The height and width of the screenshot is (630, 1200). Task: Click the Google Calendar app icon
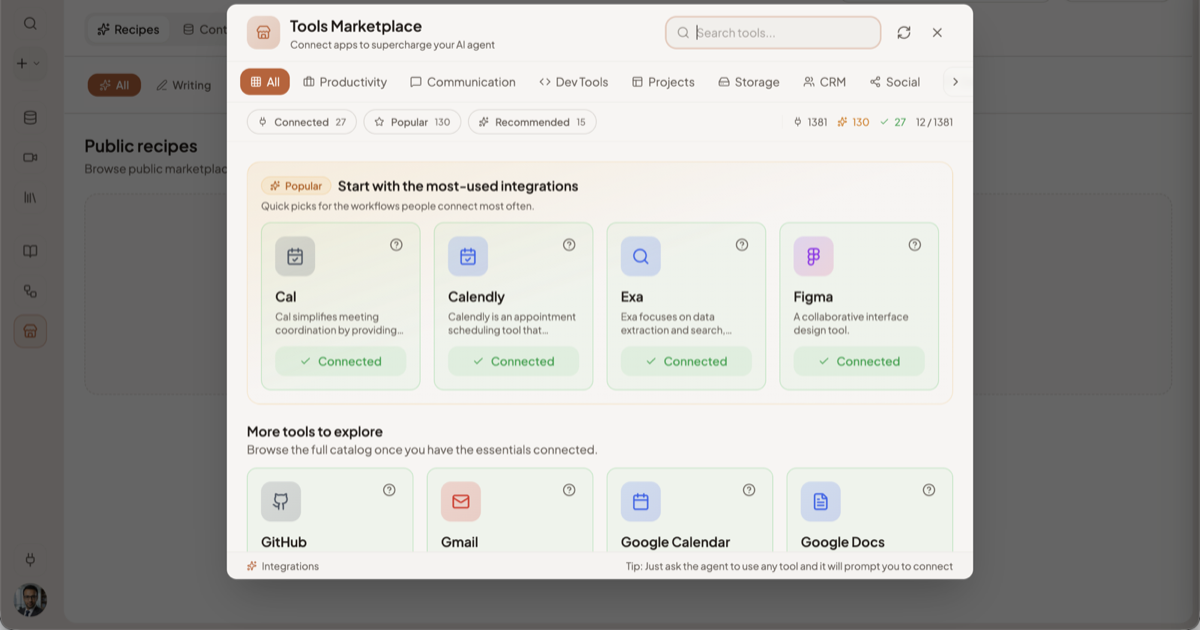(641, 502)
